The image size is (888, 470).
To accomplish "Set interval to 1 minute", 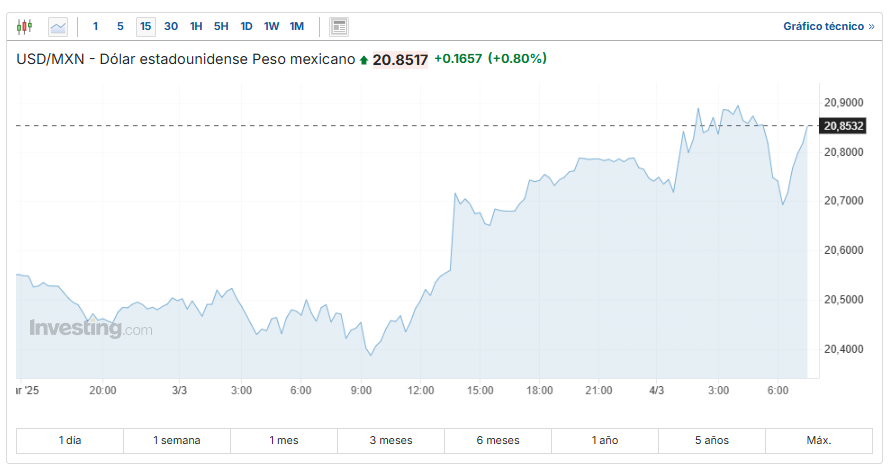I will (96, 27).
